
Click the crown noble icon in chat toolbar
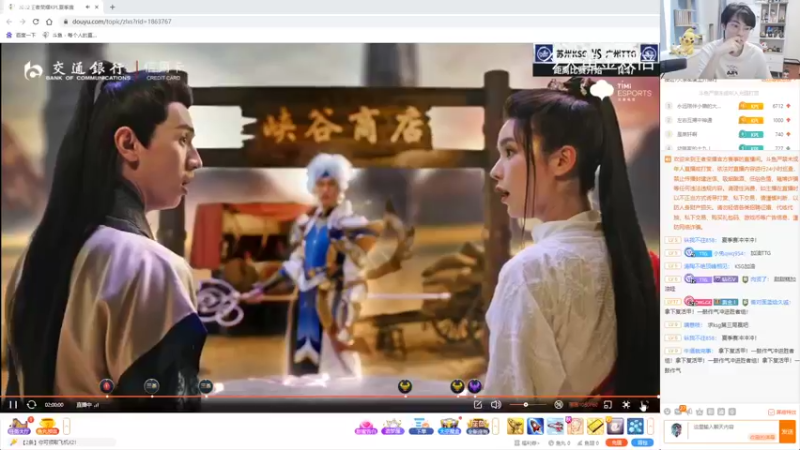(699, 411)
